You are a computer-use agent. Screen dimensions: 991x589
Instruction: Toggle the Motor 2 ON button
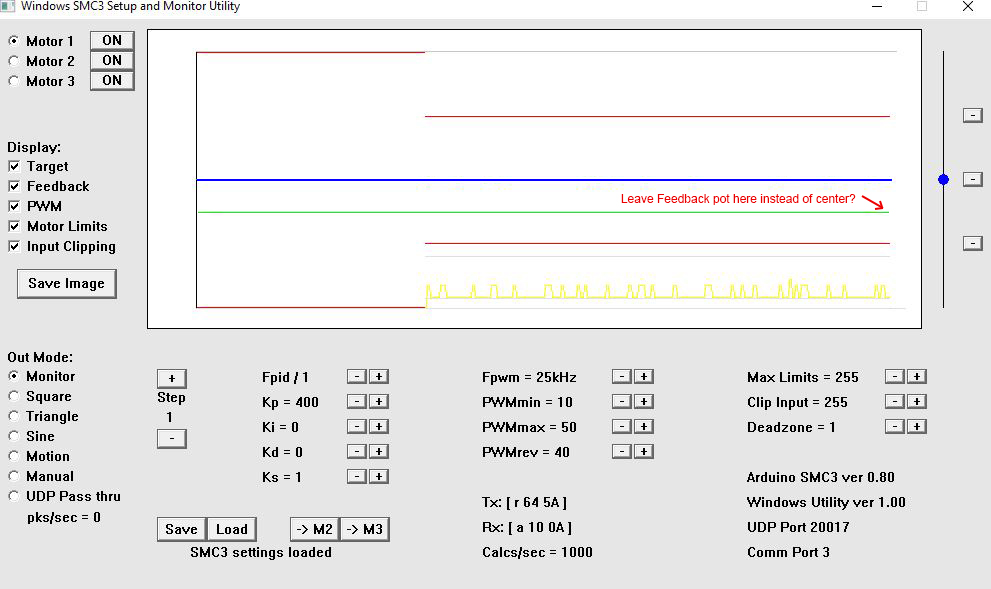pyautogui.click(x=112, y=61)
